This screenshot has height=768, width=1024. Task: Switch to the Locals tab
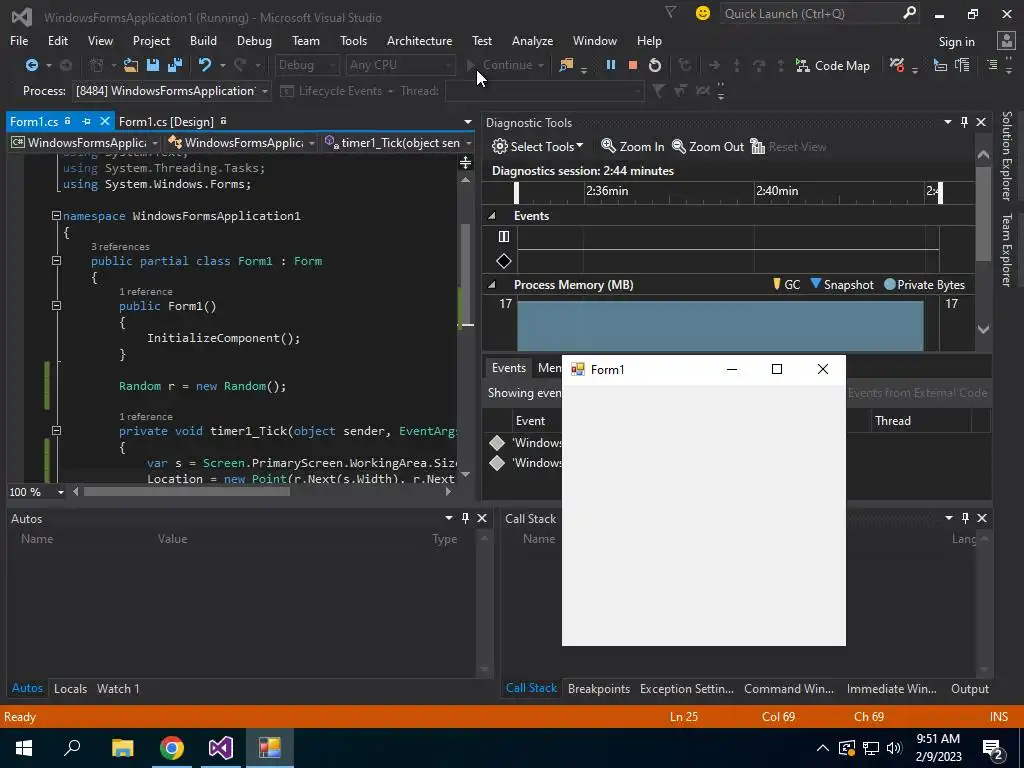71,688
